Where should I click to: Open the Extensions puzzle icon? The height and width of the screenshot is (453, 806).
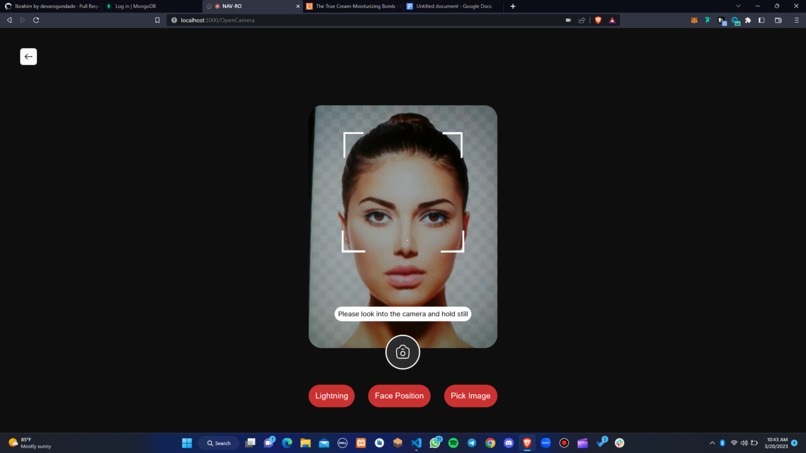tap(748, 20)
